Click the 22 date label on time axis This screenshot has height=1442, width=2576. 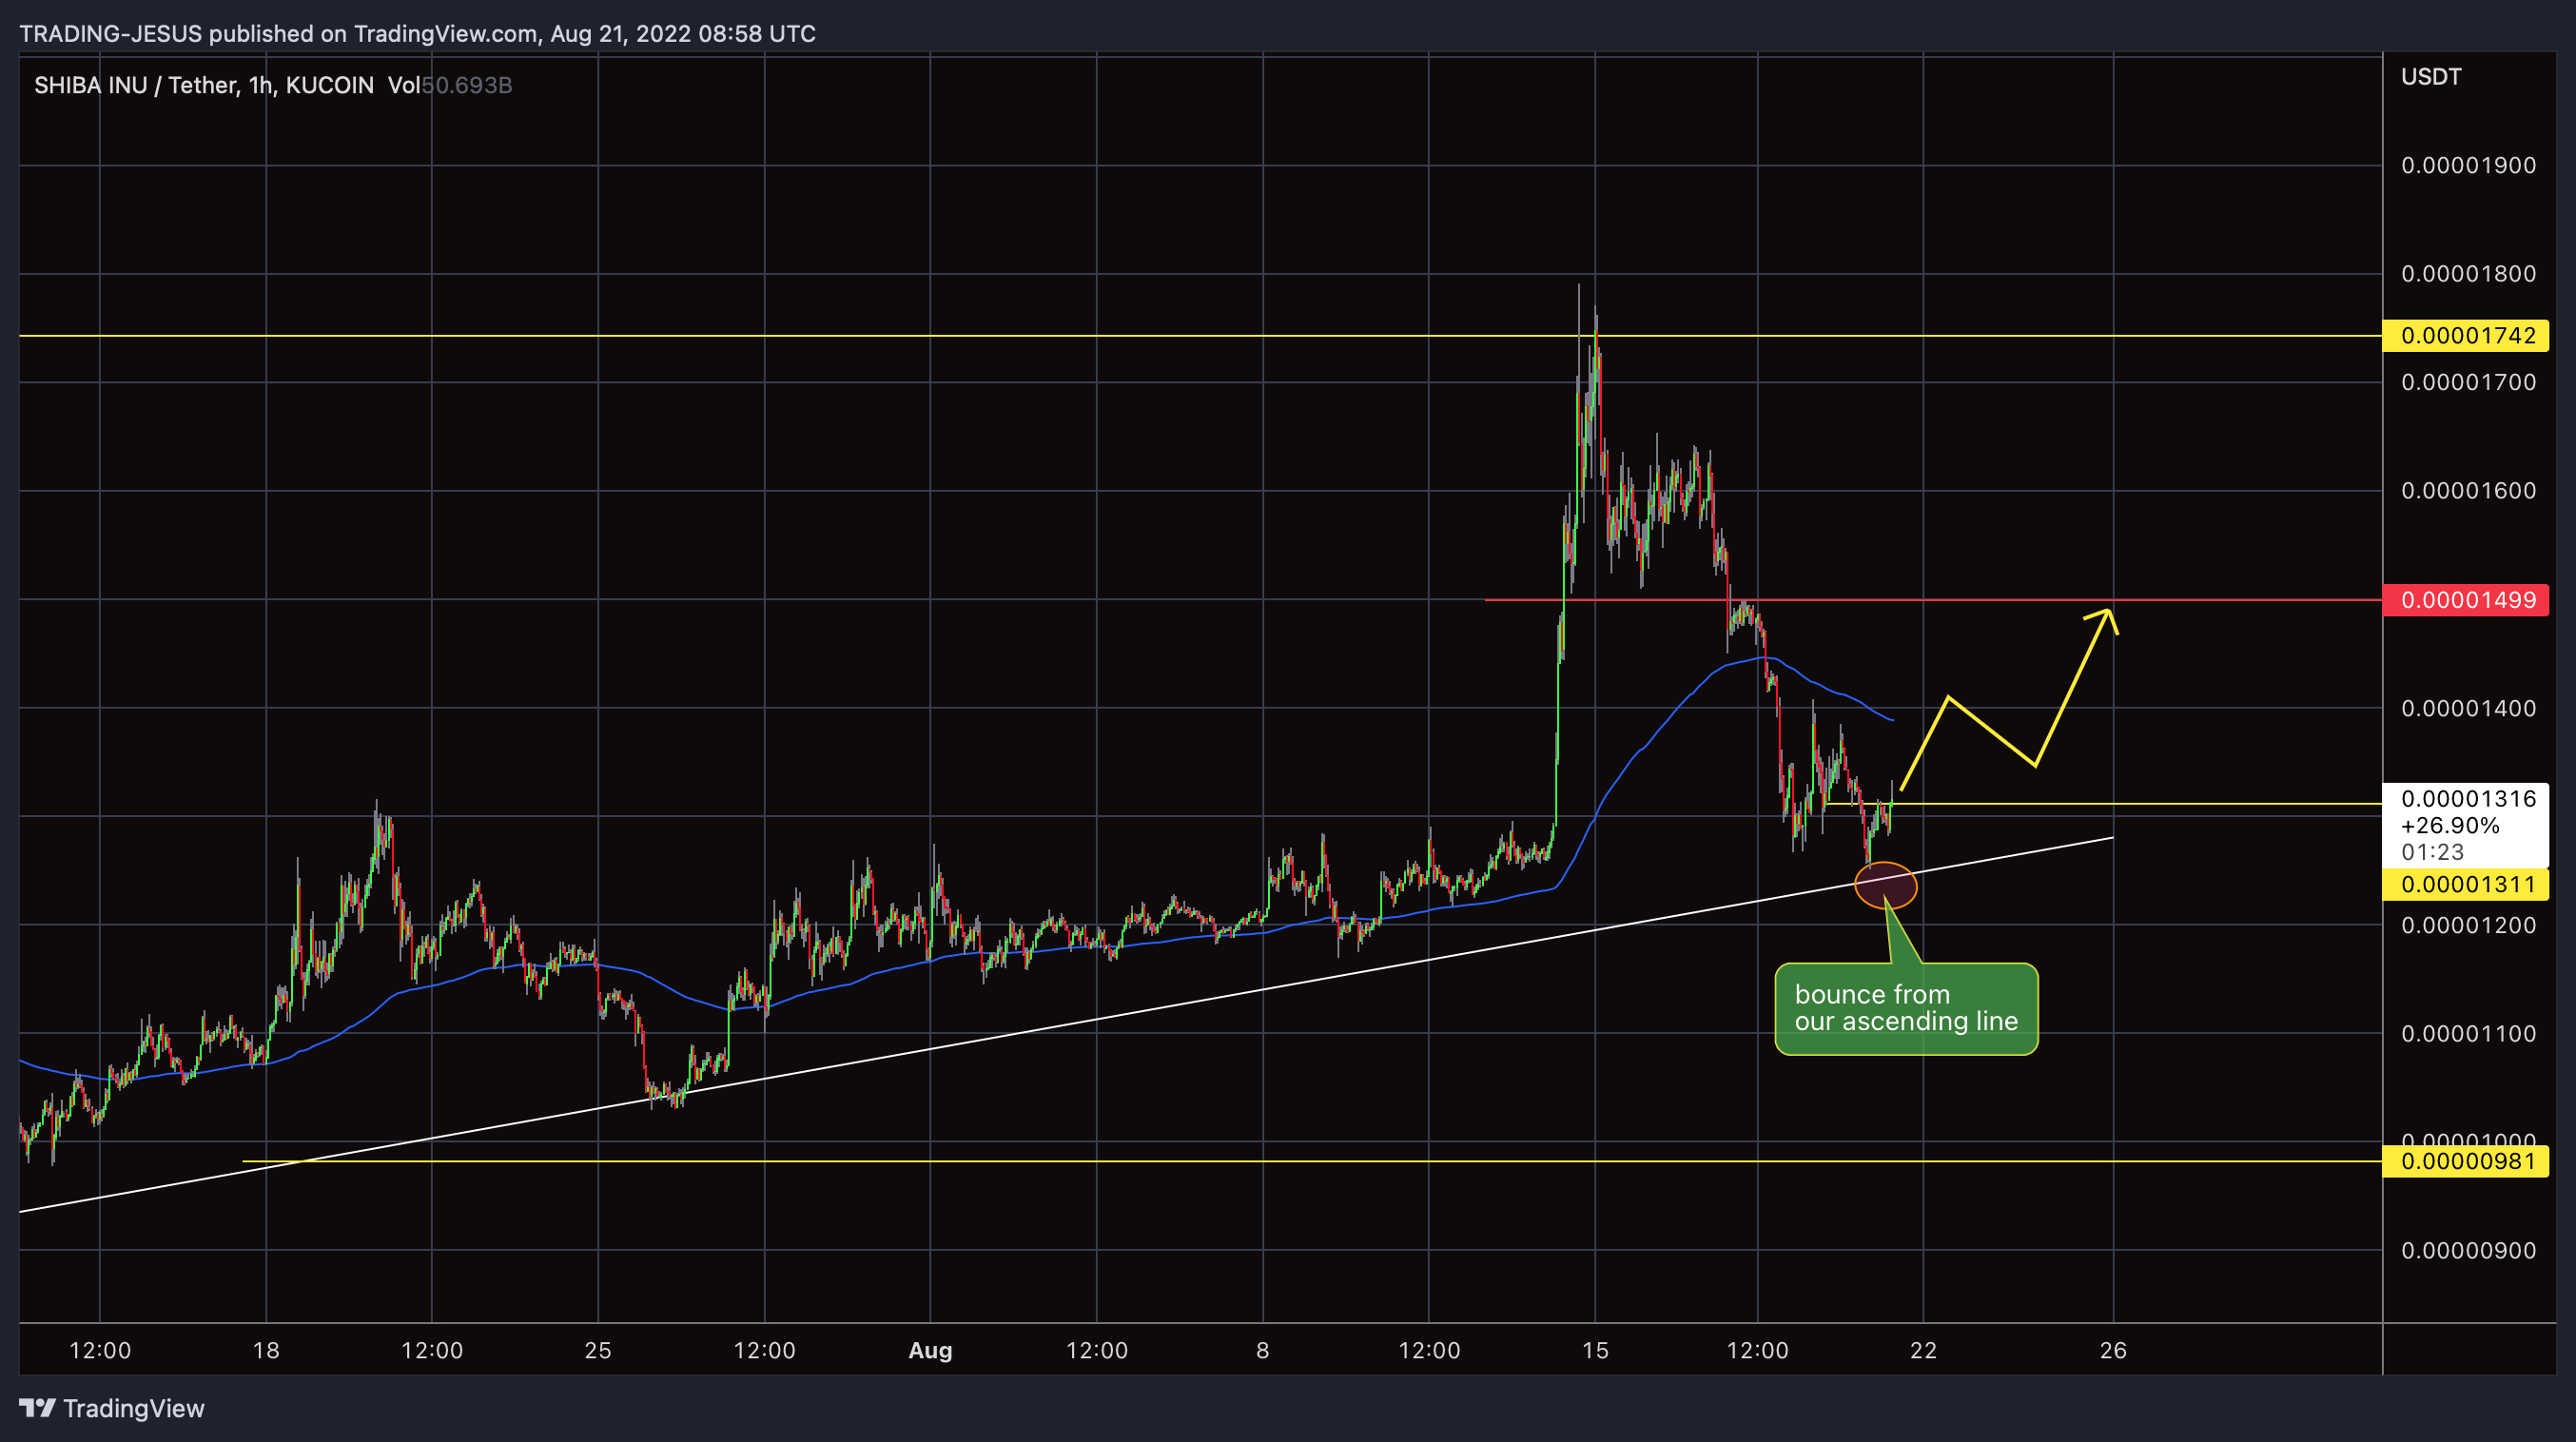[x=1923, y=1350]
